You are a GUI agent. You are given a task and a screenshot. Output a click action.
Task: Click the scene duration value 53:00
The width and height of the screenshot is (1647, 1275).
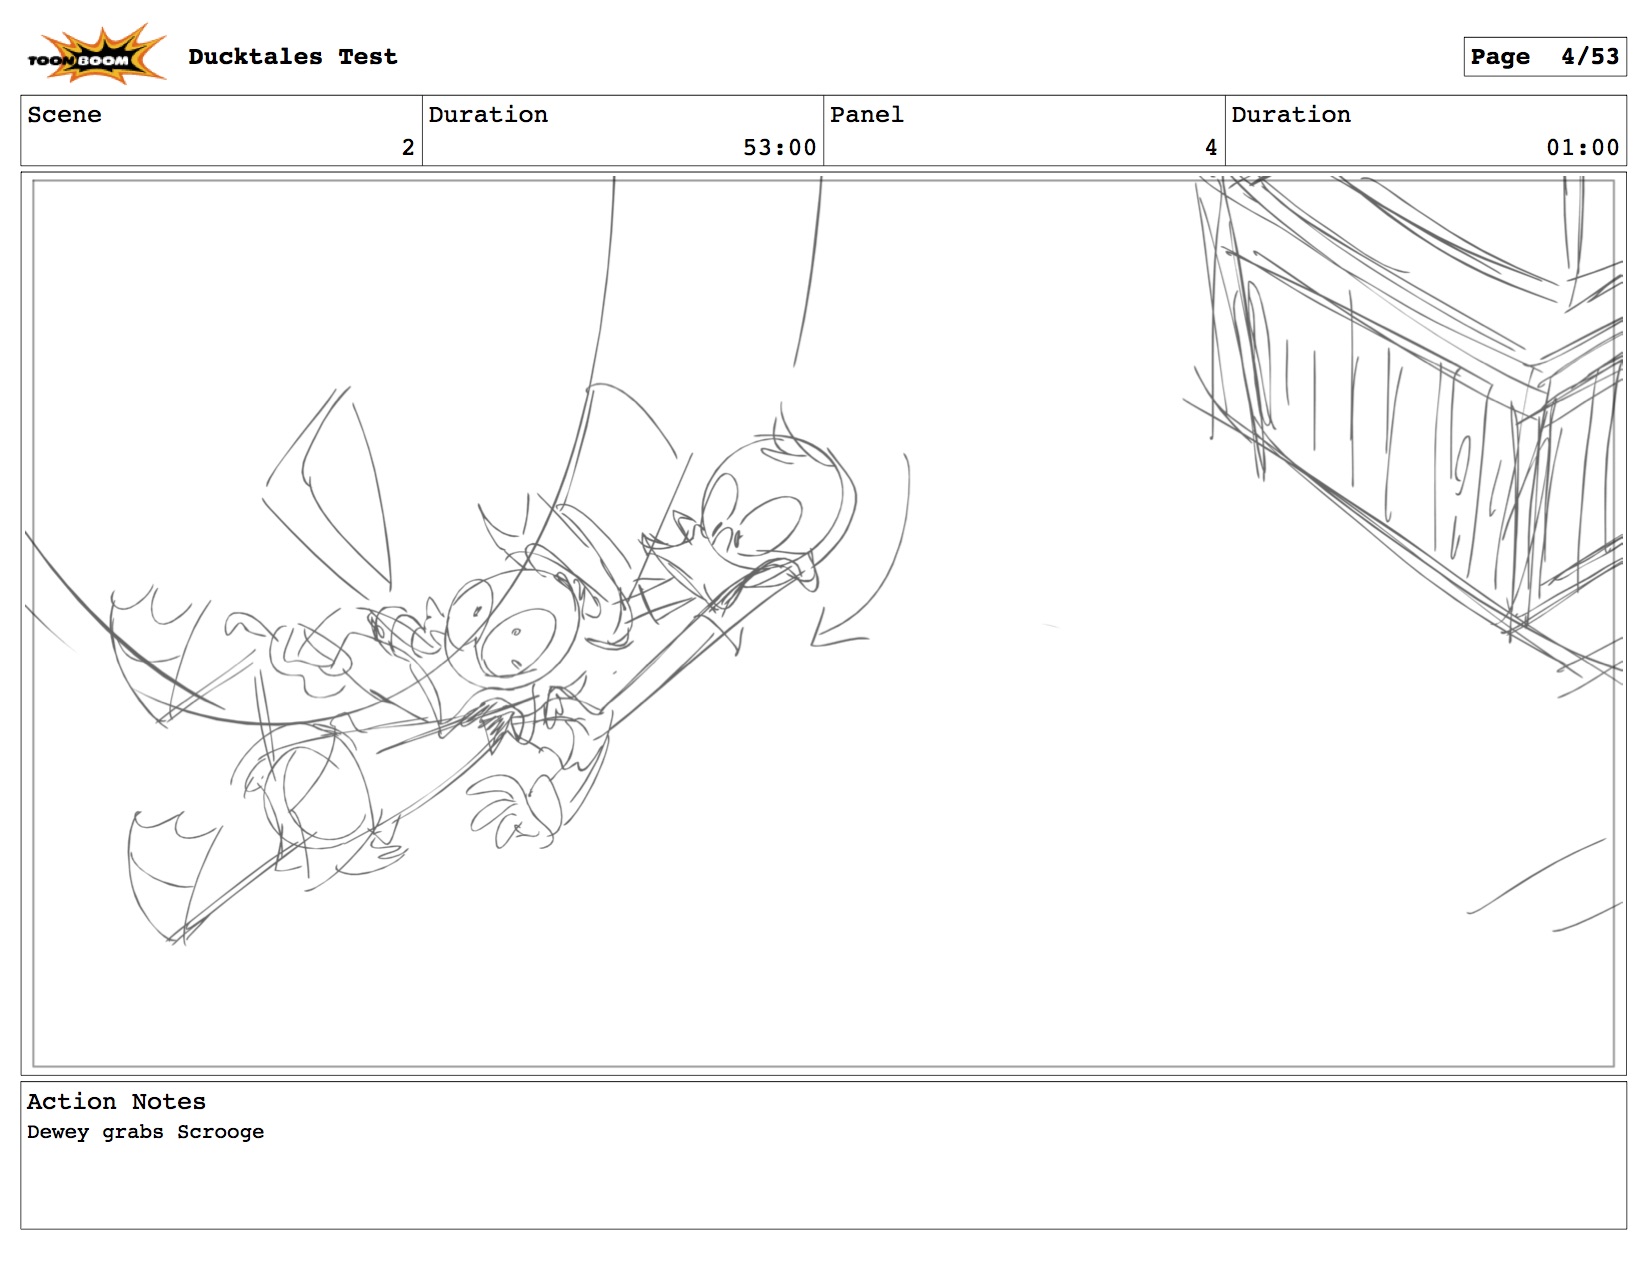pos(779,148)
